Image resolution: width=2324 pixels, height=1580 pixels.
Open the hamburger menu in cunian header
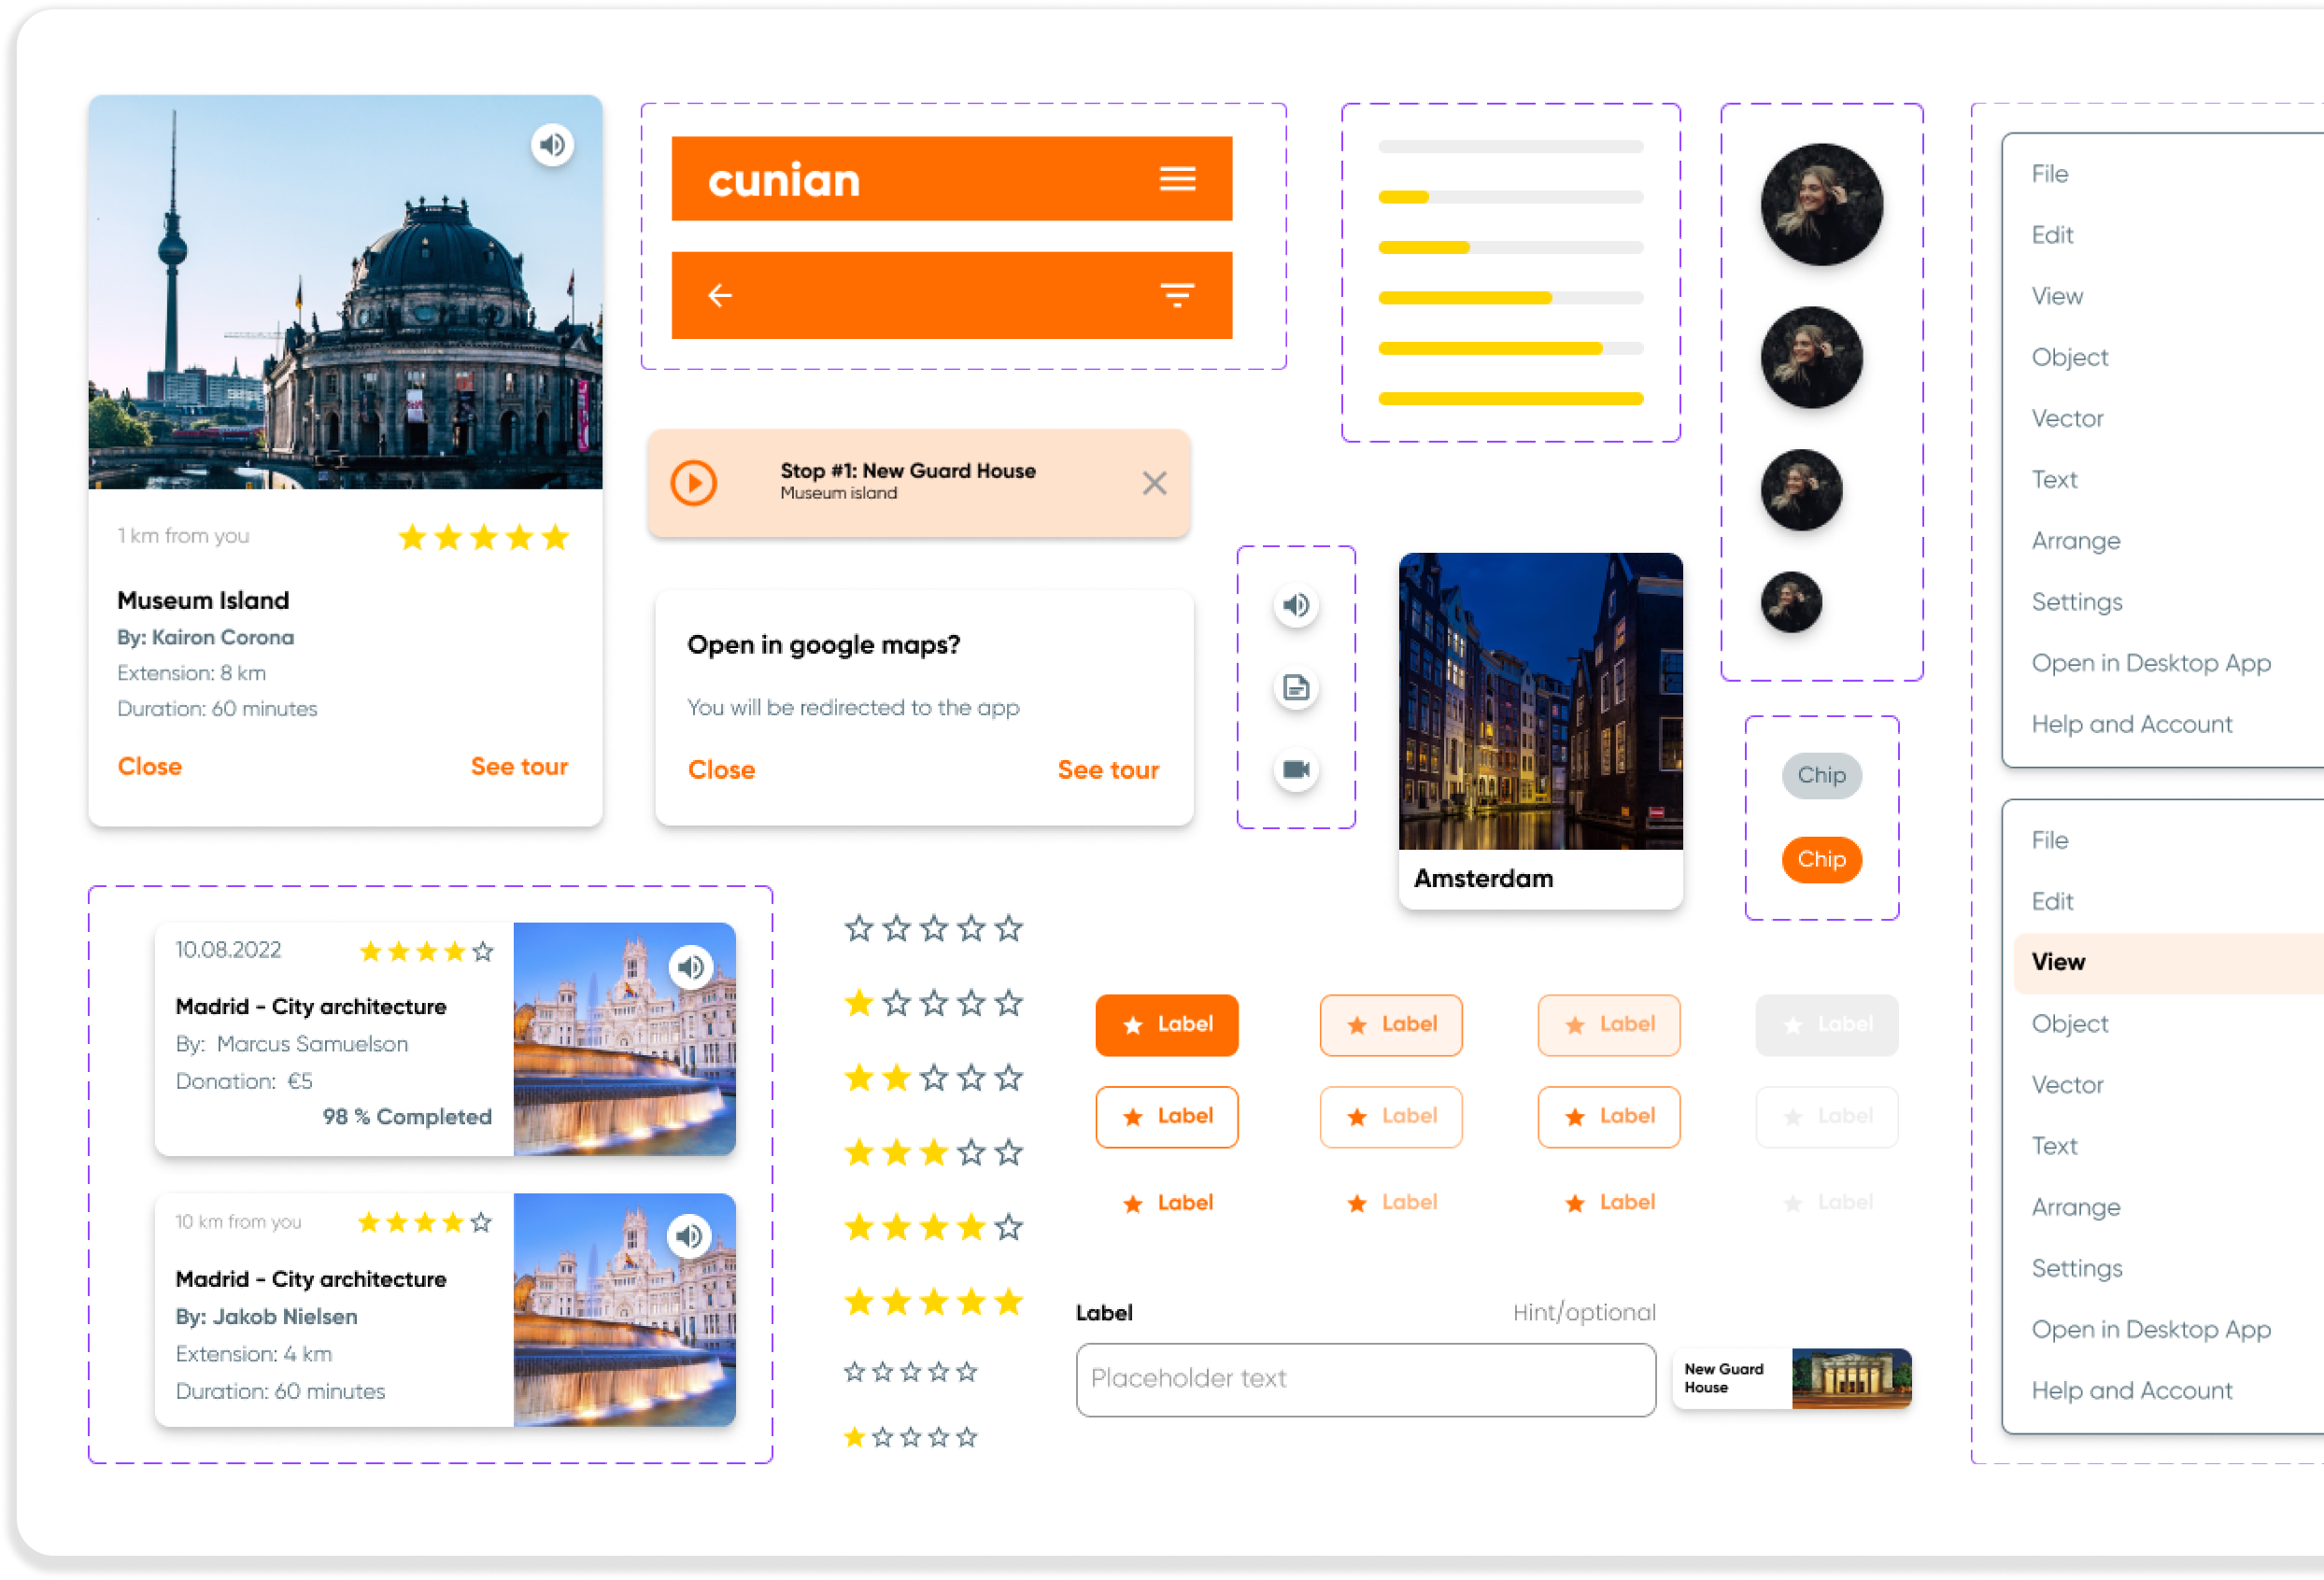[x=1177, y=179]
